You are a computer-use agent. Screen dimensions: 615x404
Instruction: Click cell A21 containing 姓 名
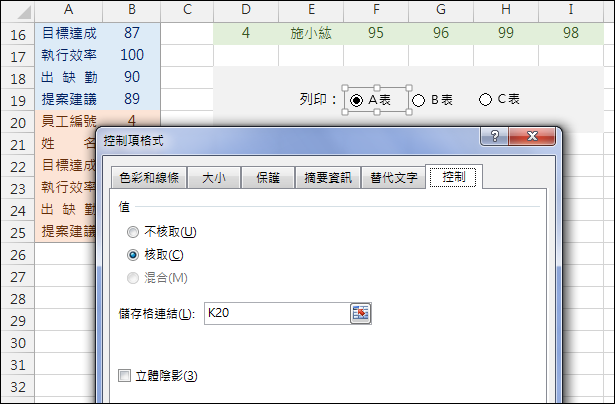66,143
